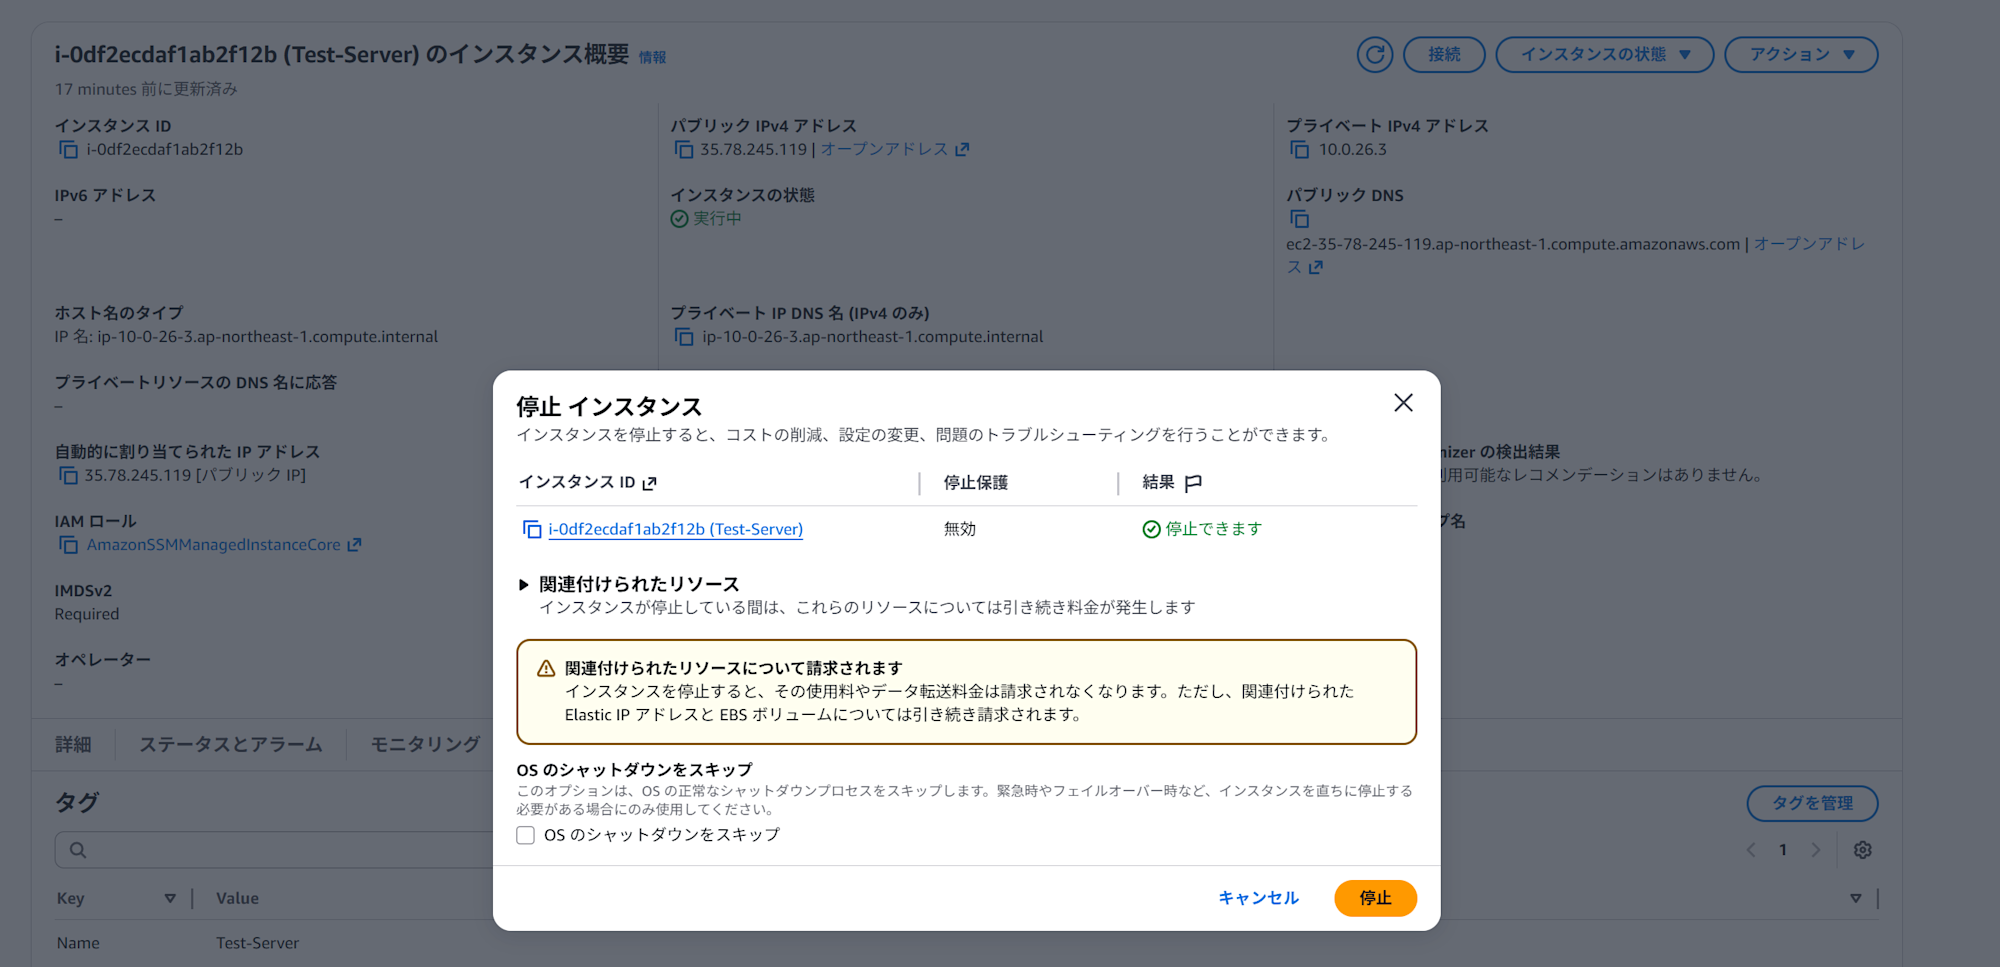Switch to the モニタリング tab
The image size is (2000, 967).
tap(425, 744)
